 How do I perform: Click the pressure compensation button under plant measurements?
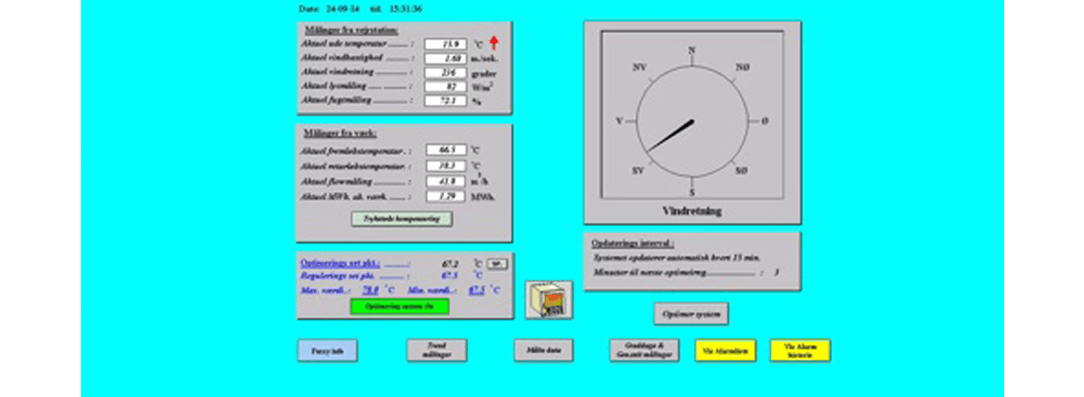click(x=402, y=219)
